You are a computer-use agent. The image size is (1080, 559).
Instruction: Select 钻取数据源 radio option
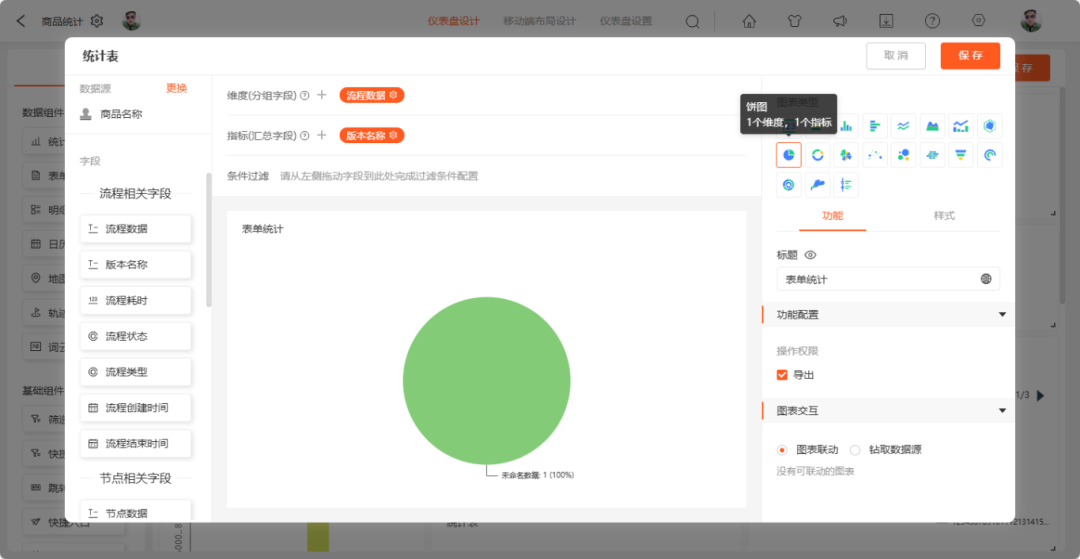click(855, 450)
